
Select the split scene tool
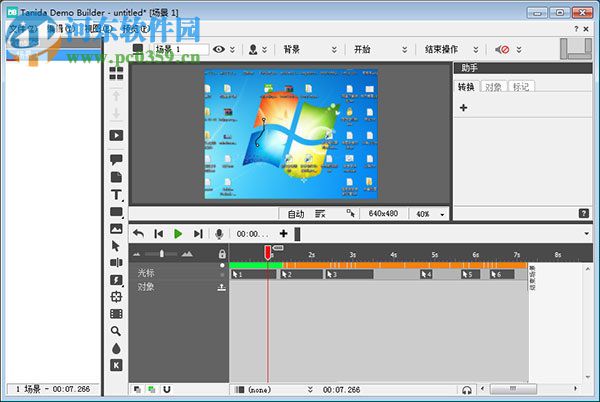(116, 262)
